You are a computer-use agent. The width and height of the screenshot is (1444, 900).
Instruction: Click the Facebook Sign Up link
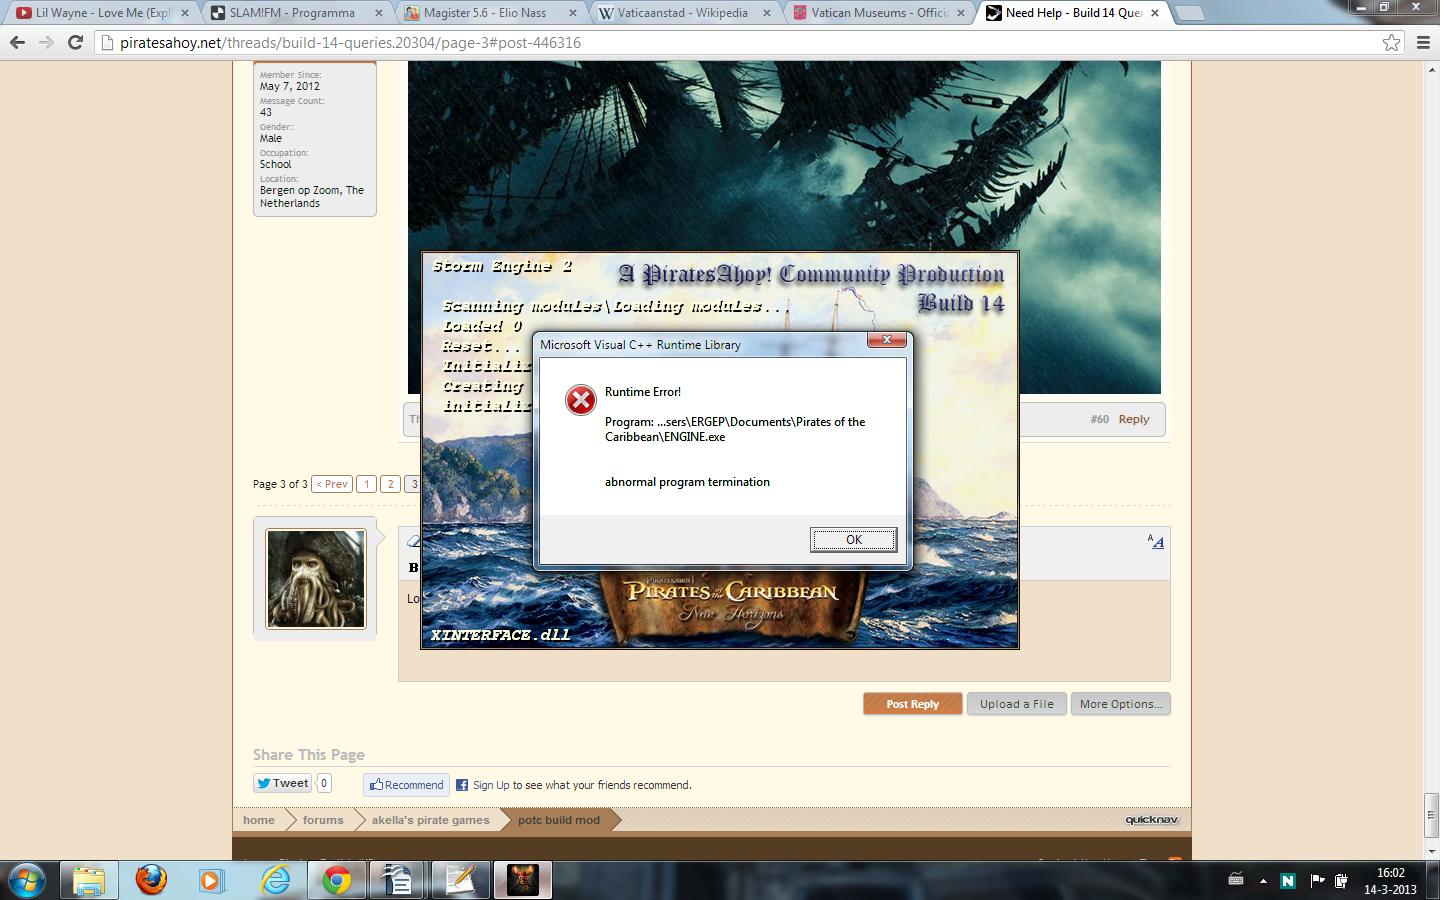tap(491, 785)
